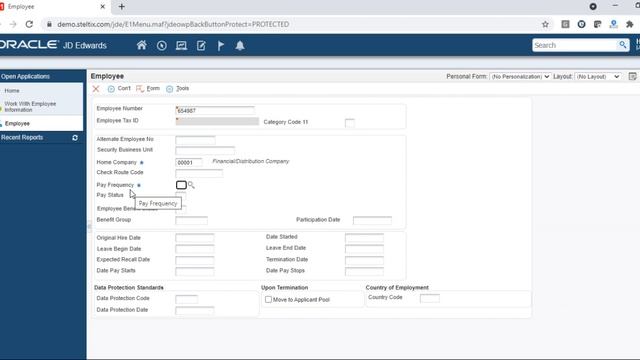Click the Employee Number field
The height and width of the screenshot is (360, 640).
click(x=215, y=110)
